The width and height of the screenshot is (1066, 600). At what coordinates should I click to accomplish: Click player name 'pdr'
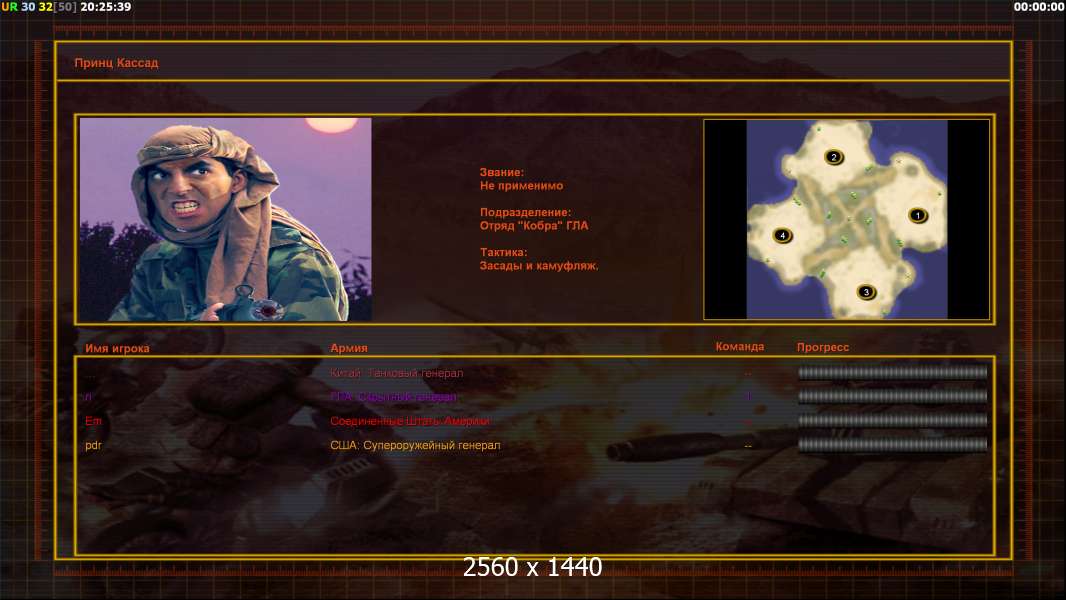(x=93, y=446)
